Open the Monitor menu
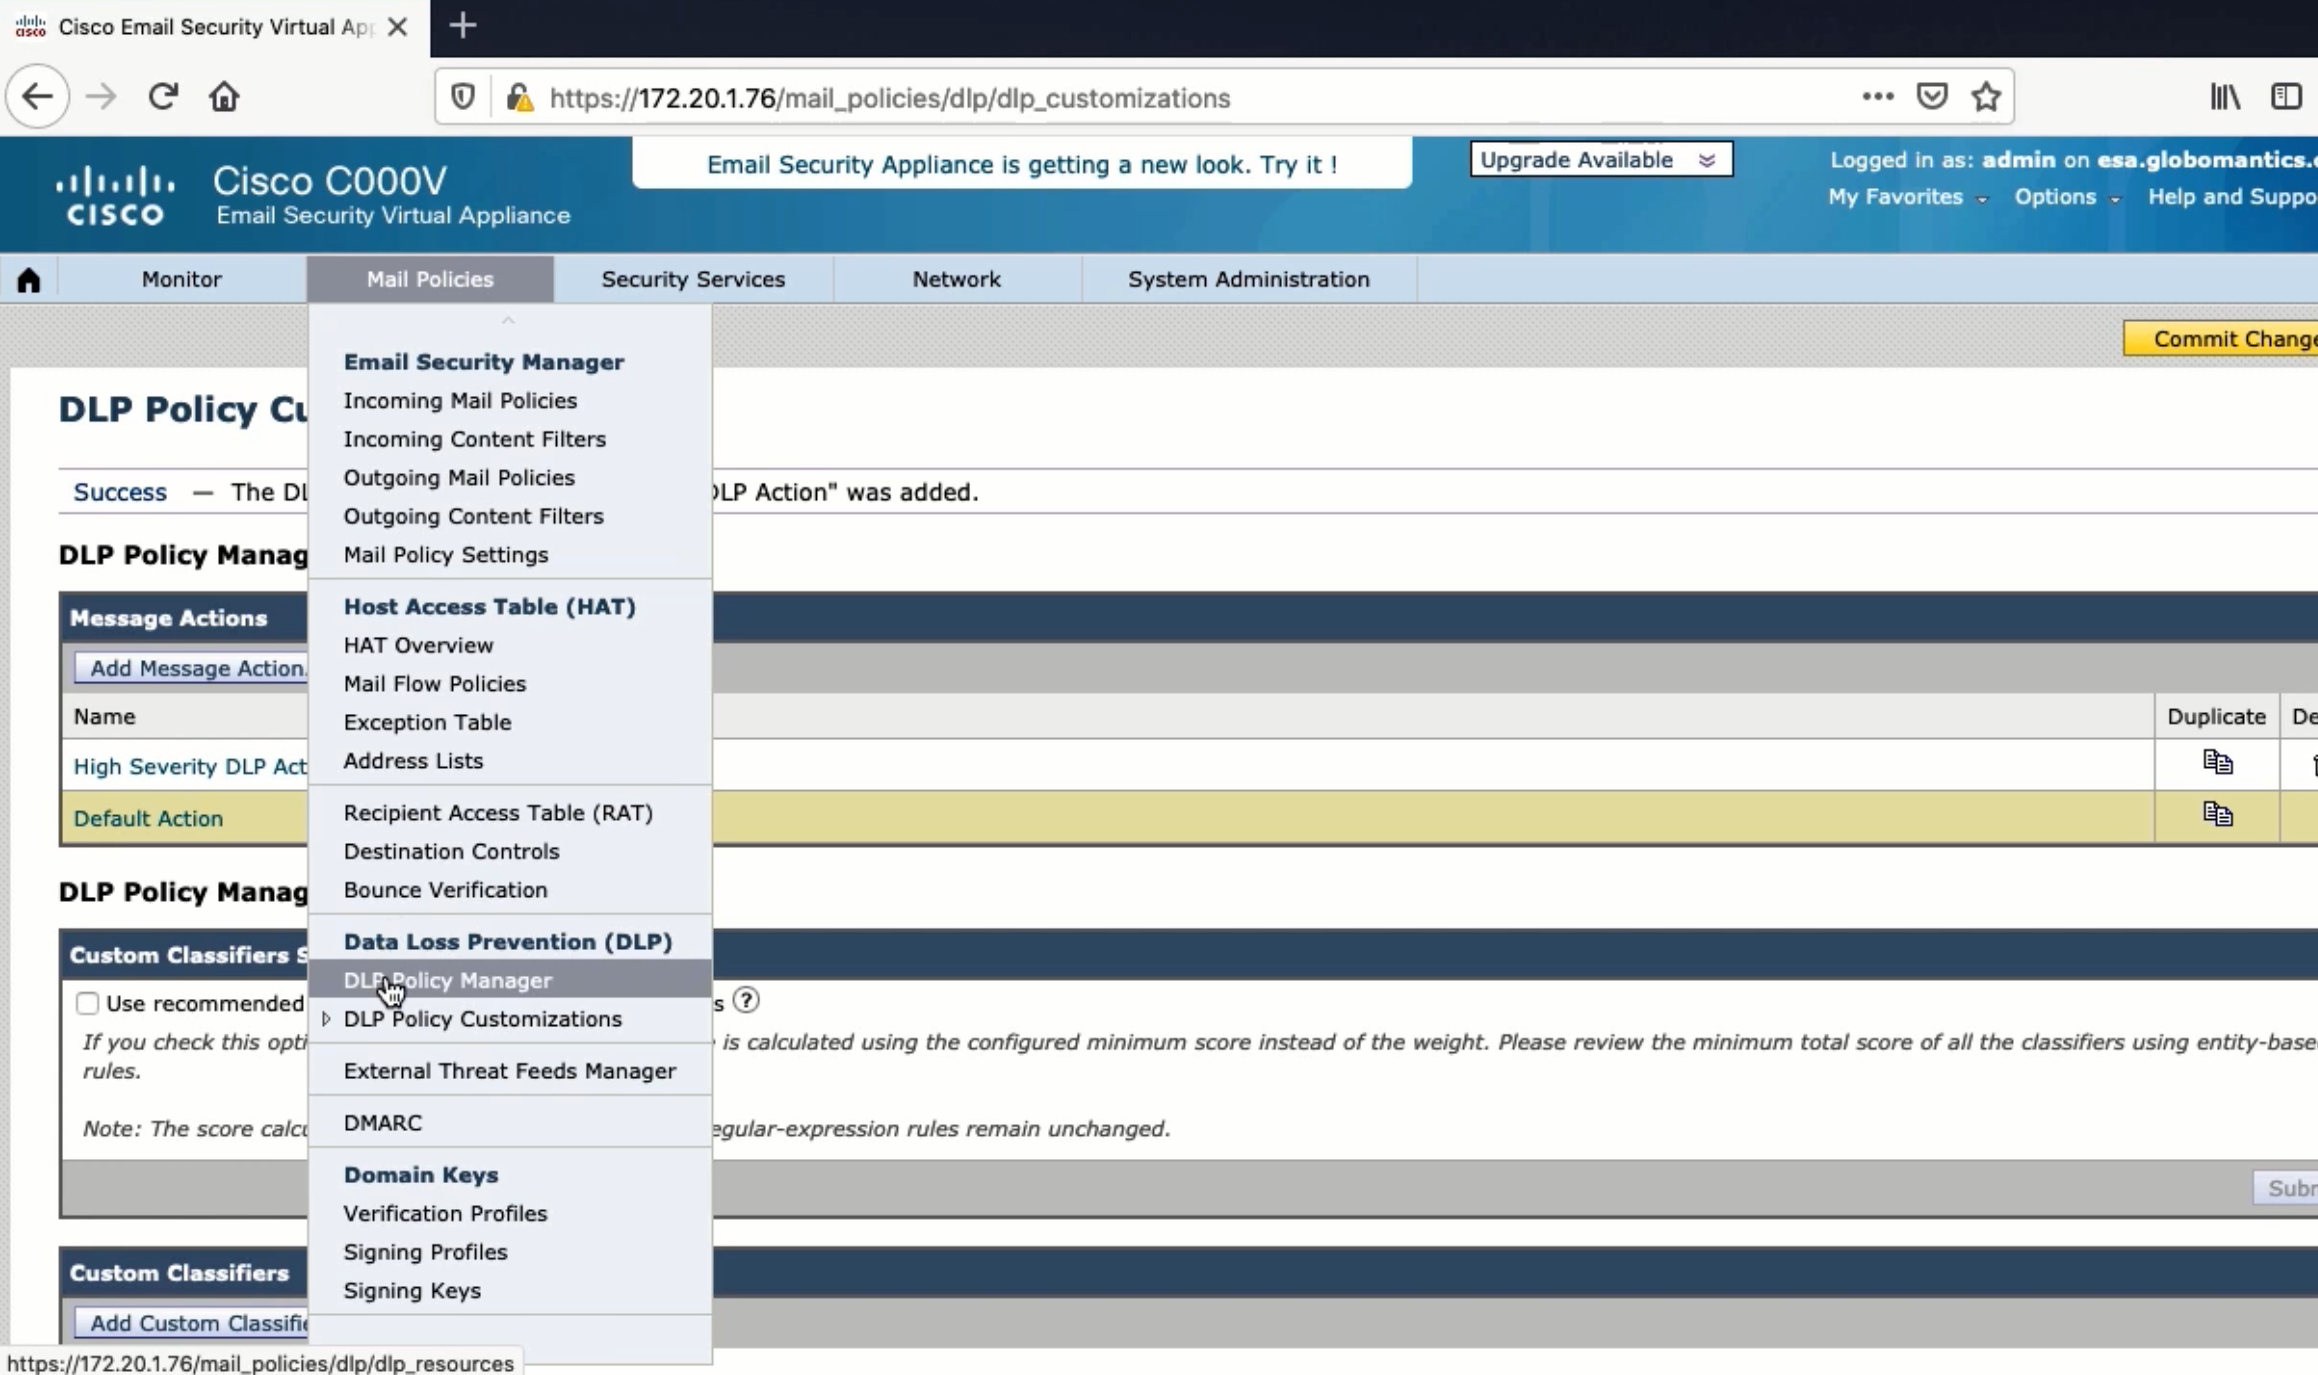The image size is (2318, 1375). (181, 279)
